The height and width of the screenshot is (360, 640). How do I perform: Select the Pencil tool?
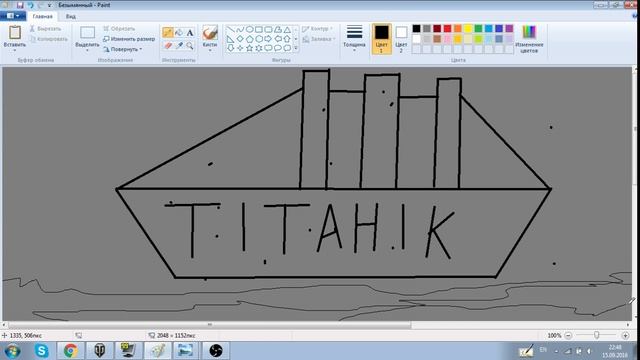pyautogui.click(x=168, y=33)
